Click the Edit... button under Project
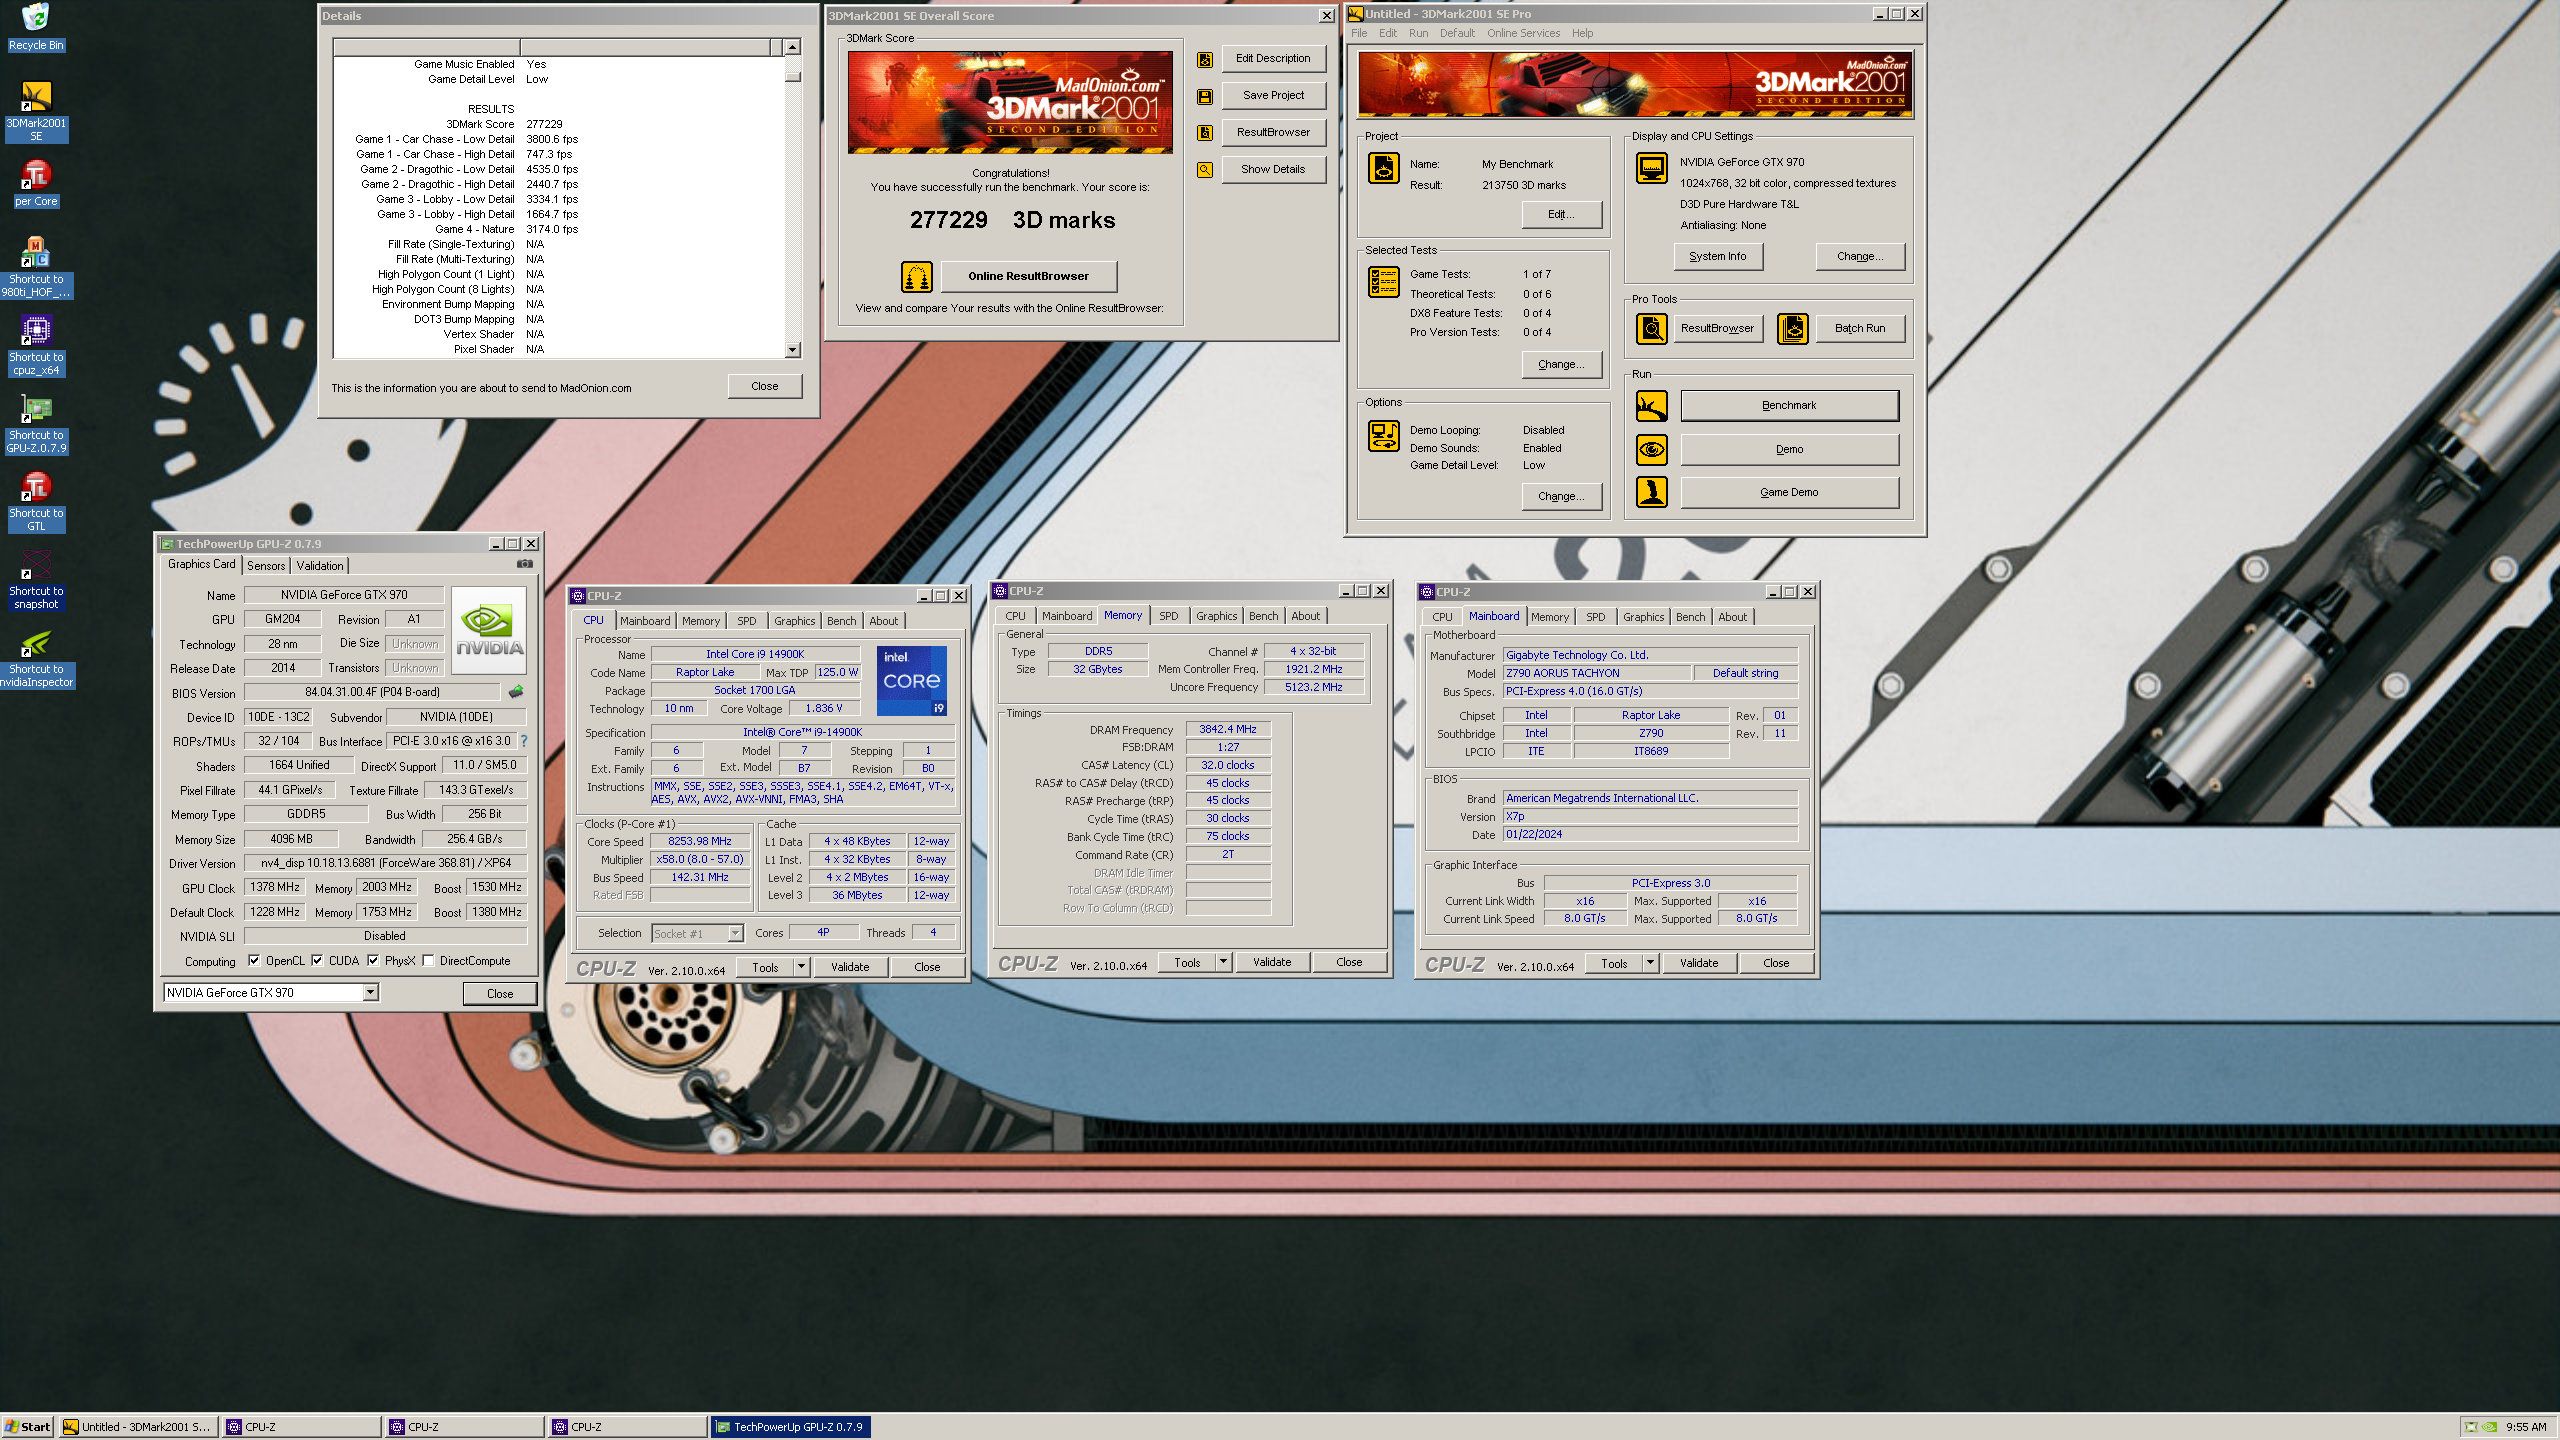 (x=1561, y=214)
